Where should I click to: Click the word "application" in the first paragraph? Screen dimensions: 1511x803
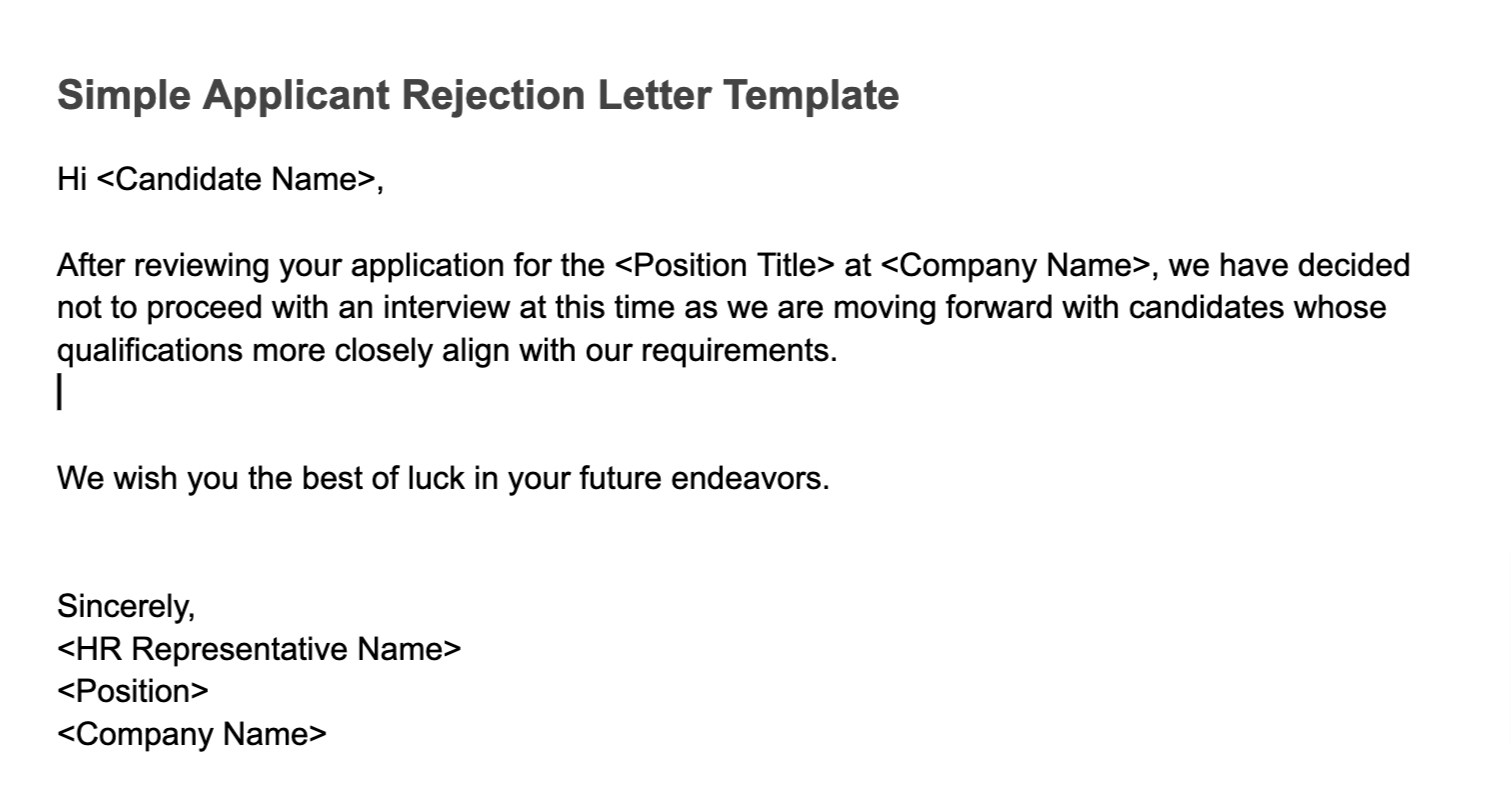[442, 266]
